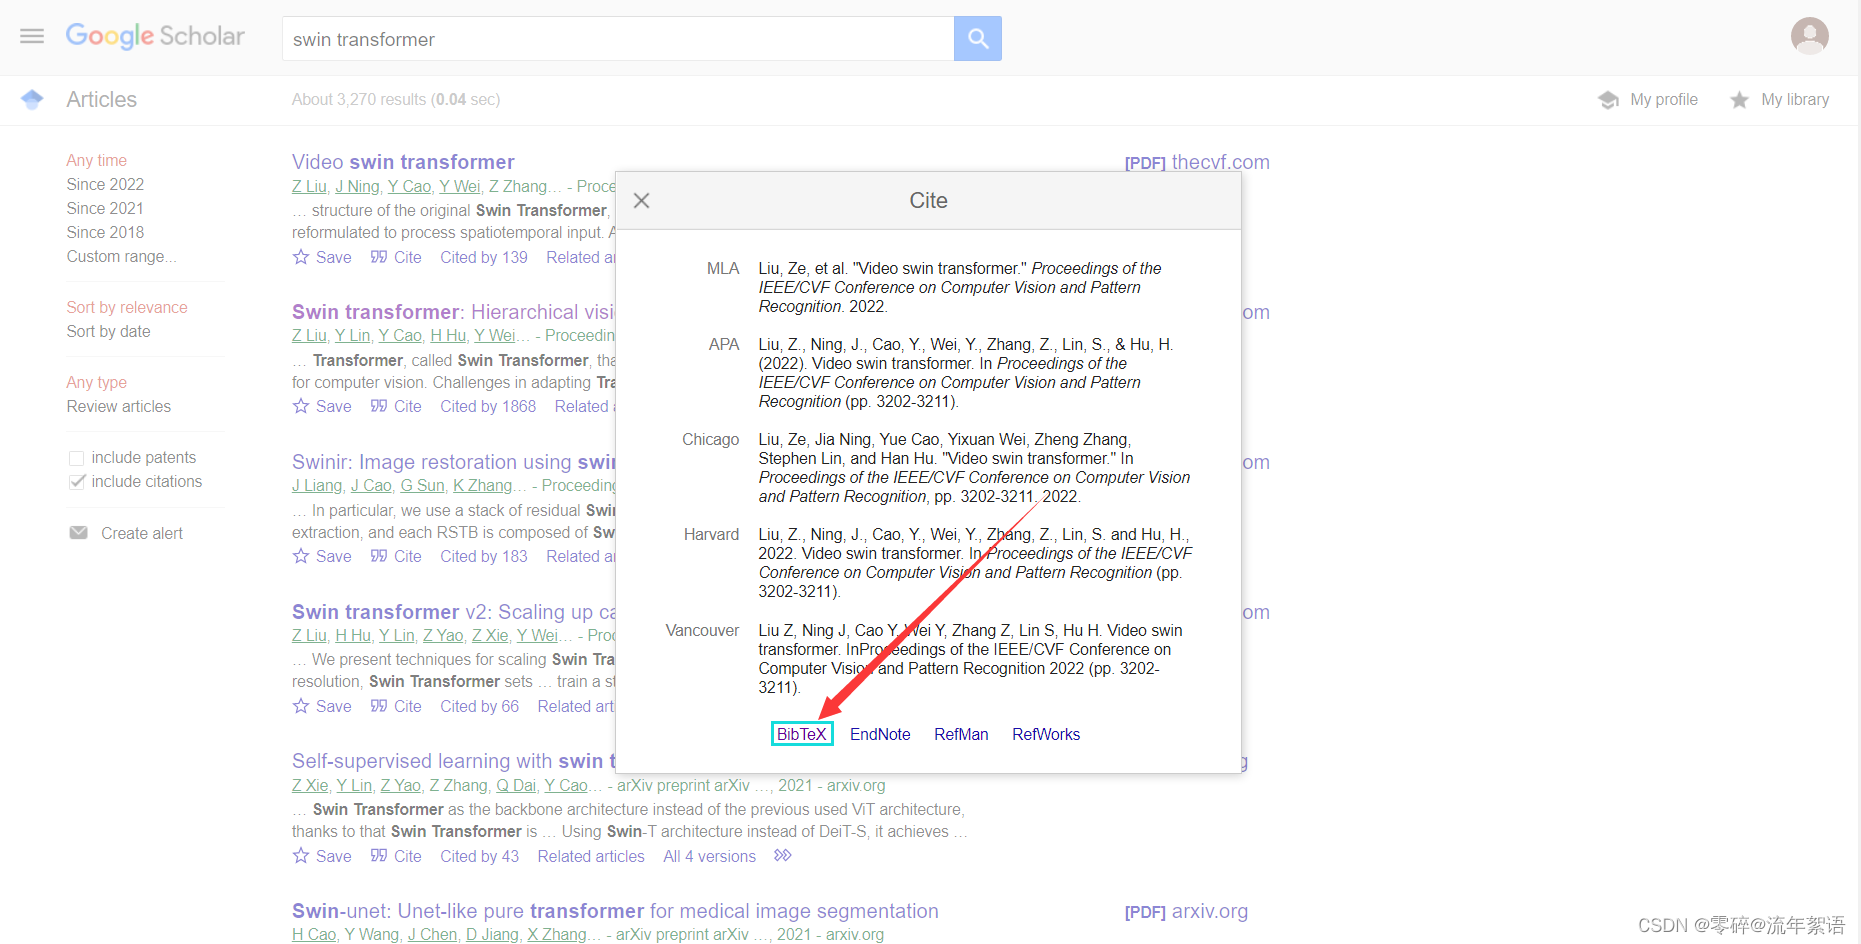Filter results Since 2021

pyautogui.click(x=105, y=208)
